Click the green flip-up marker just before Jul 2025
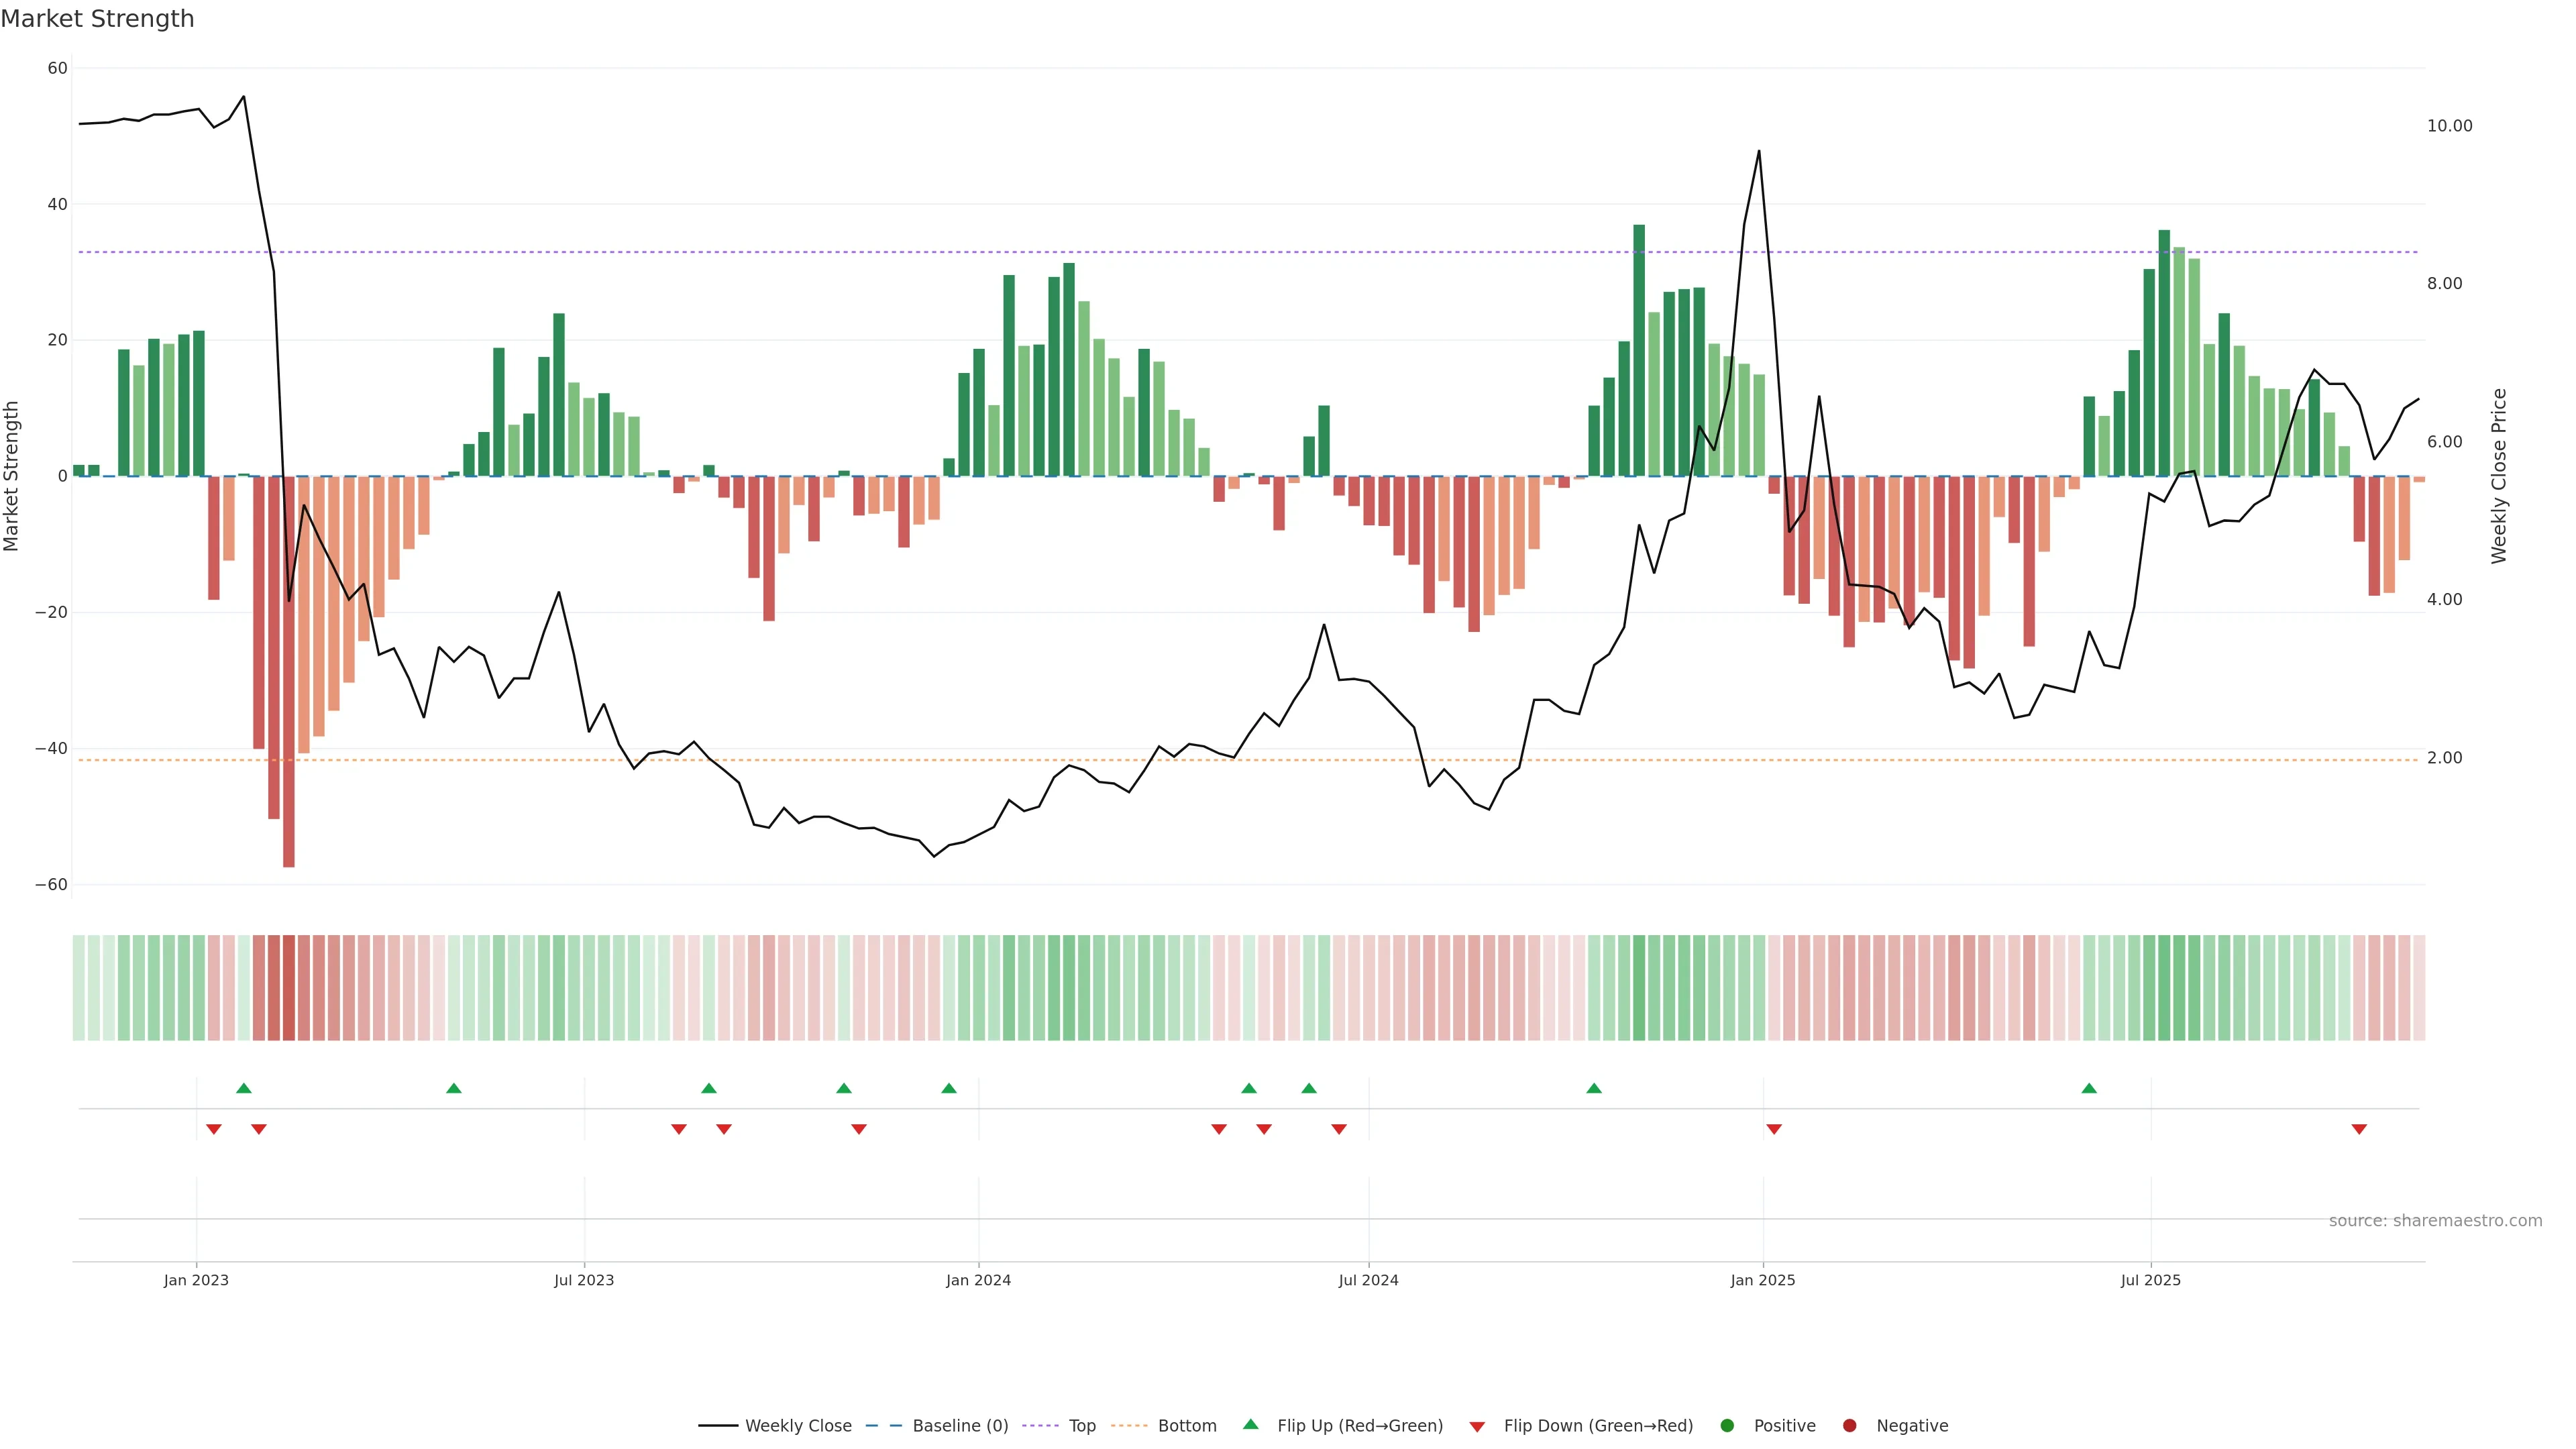 click(2089, 1088)
